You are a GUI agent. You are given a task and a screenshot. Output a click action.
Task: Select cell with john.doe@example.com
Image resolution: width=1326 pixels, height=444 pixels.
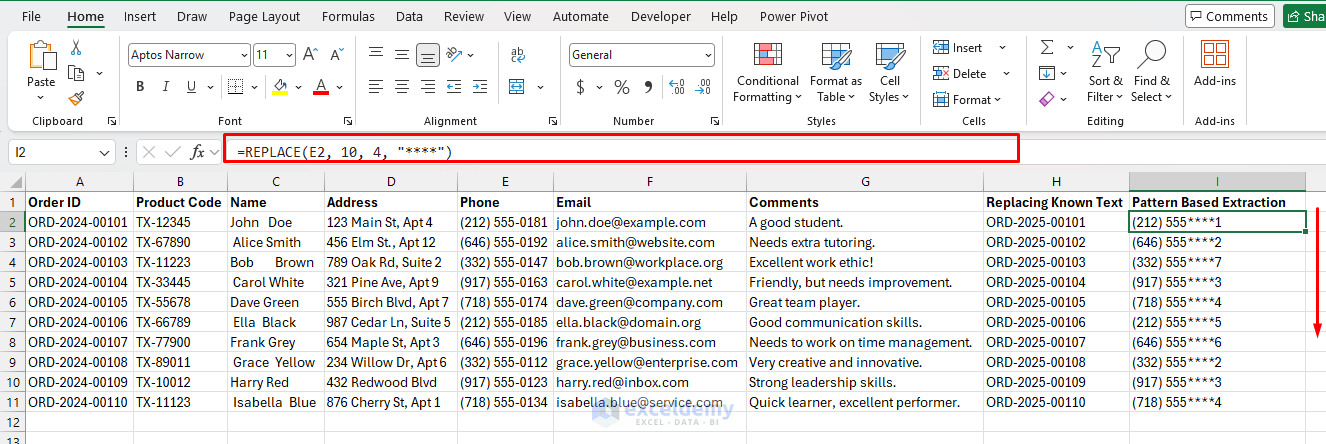pos(650,222)
